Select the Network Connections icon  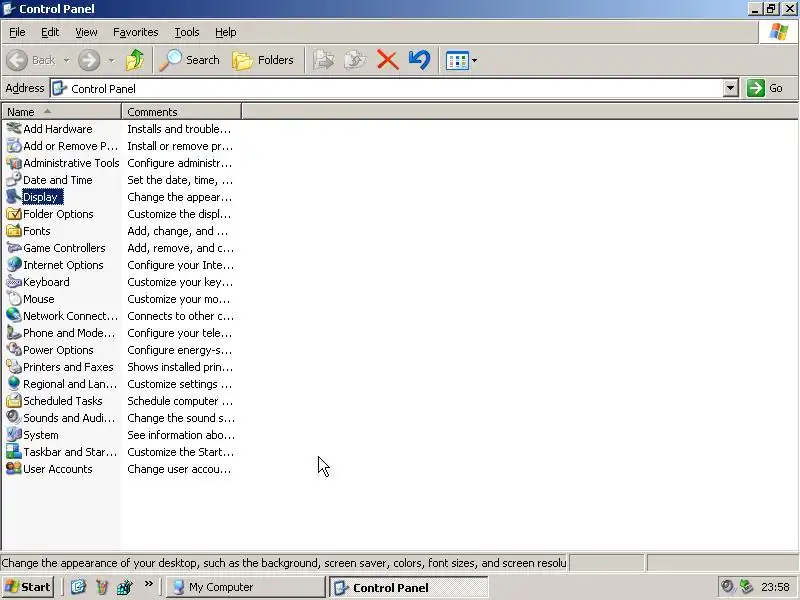point(14,316)
